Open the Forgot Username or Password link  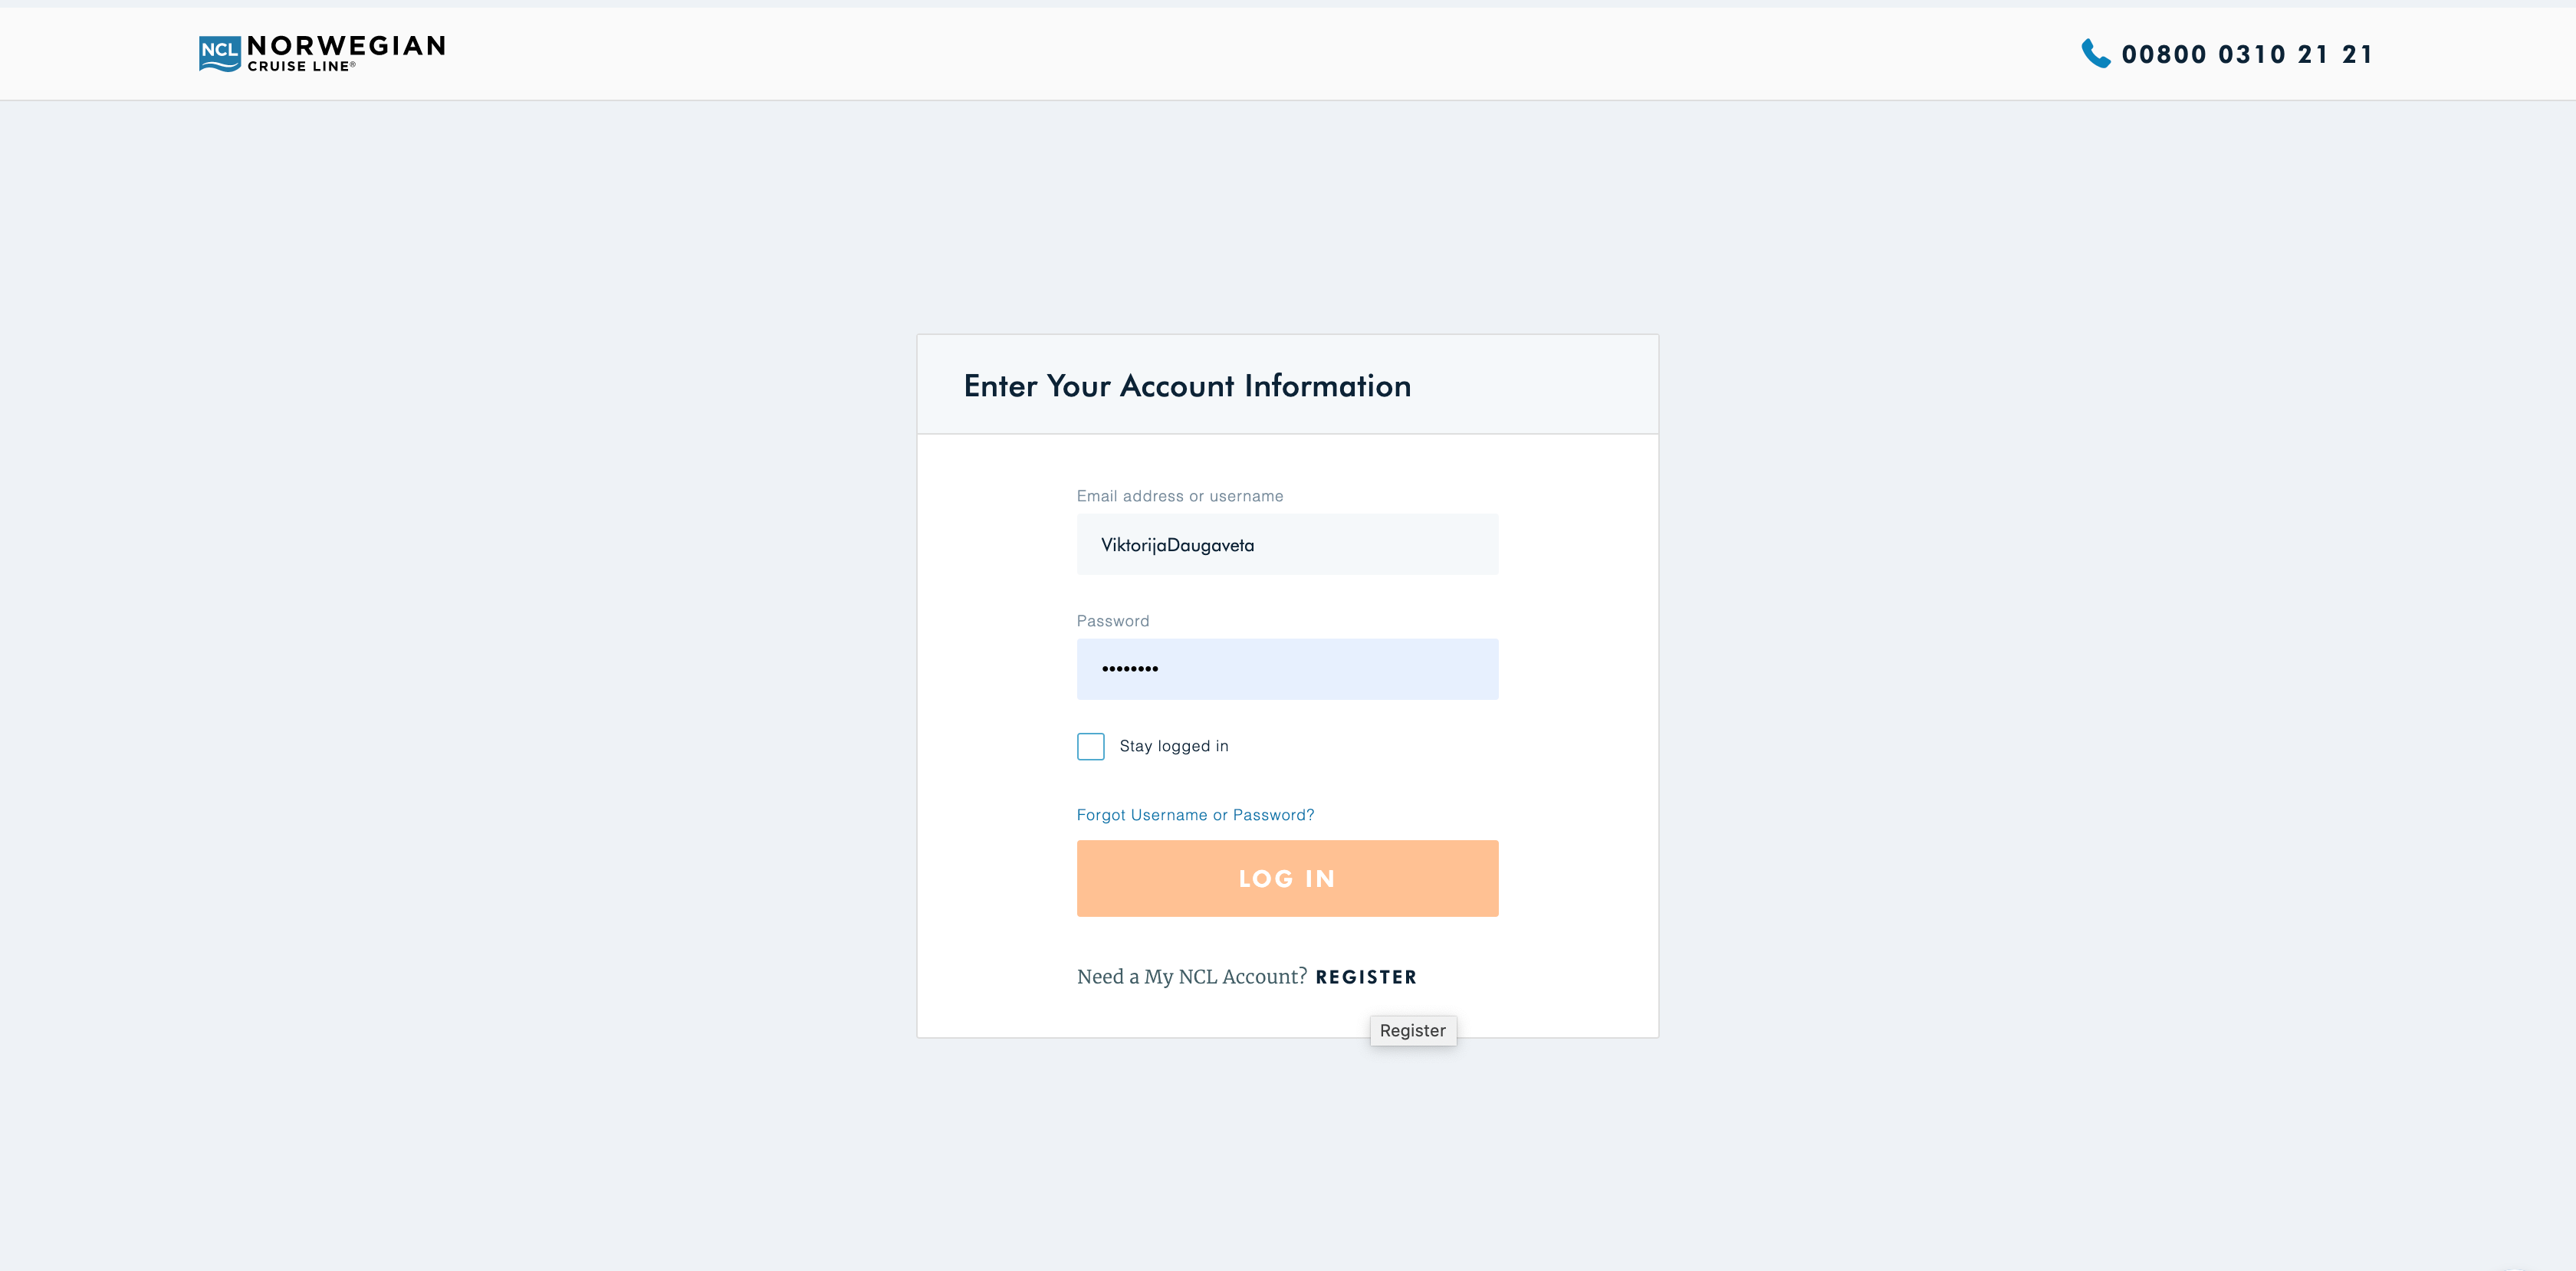pyautogui.click(x=1195, y=815)
